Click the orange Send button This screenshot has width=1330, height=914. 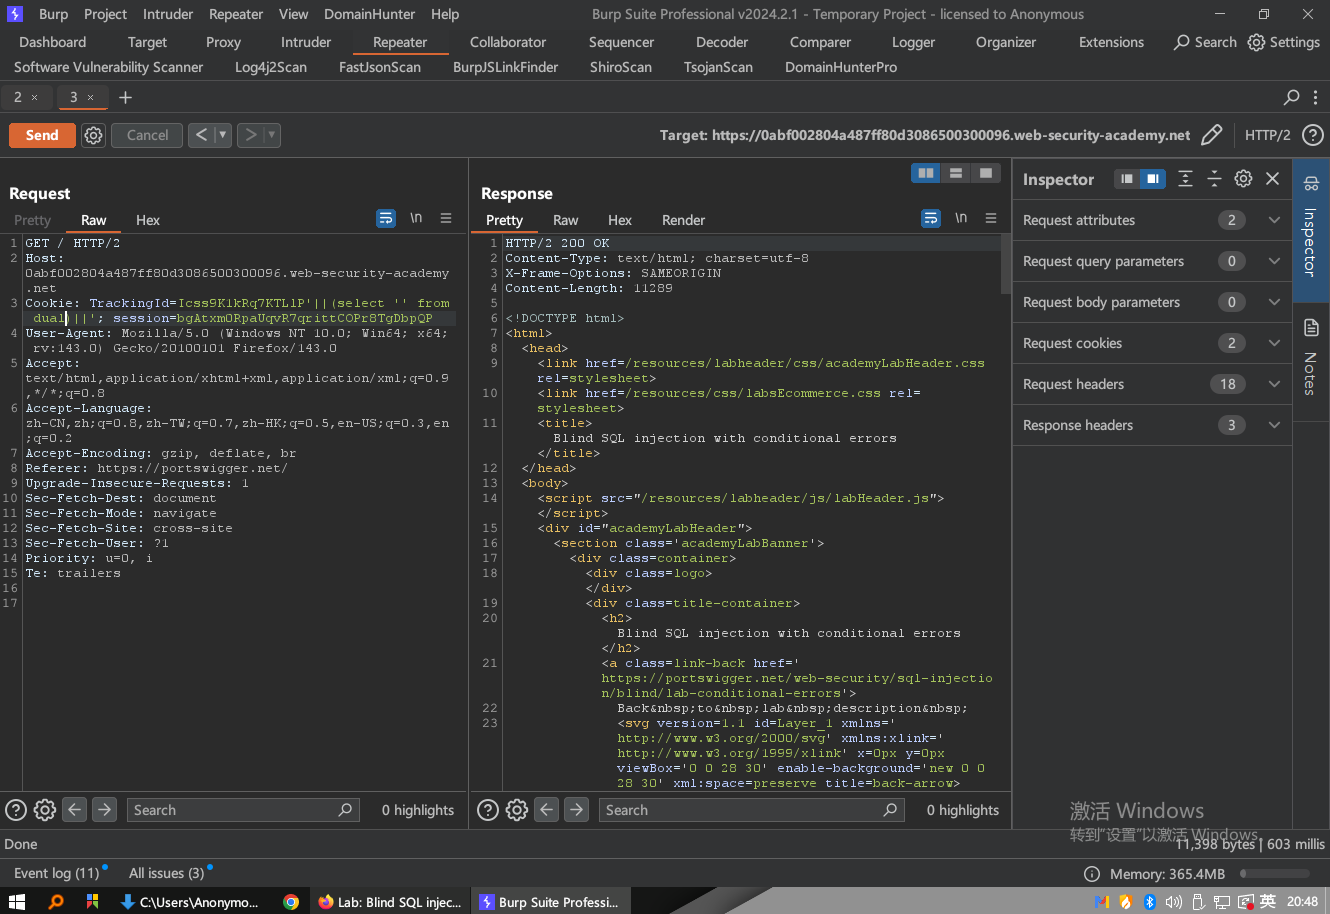coord(42,135)
